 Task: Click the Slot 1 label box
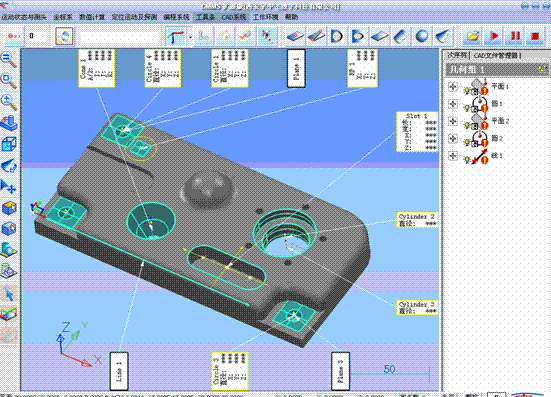pos(417,132)
